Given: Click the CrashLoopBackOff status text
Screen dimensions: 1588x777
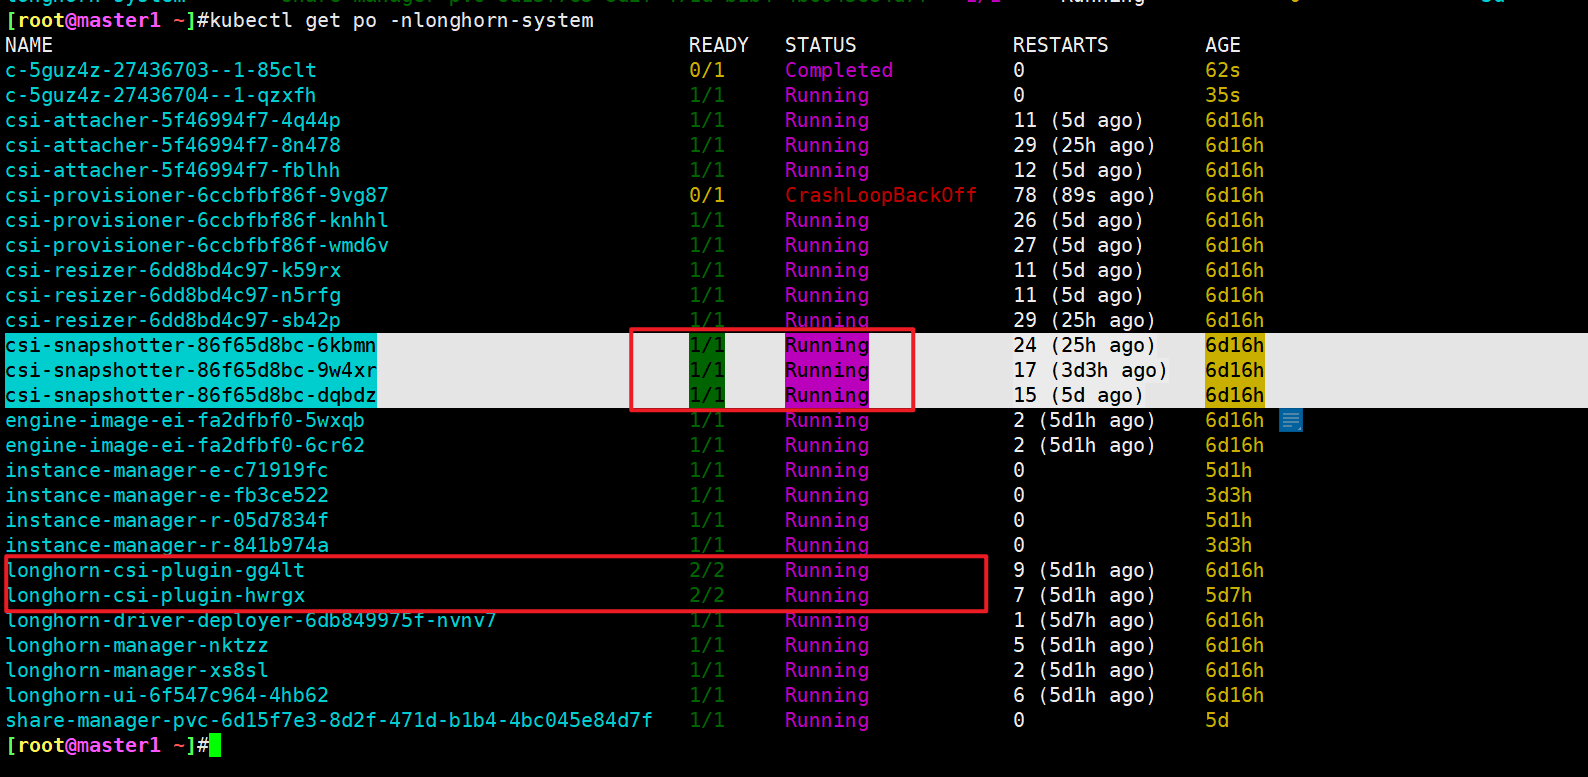Looking at the screenshot, I should pos(881,195).
